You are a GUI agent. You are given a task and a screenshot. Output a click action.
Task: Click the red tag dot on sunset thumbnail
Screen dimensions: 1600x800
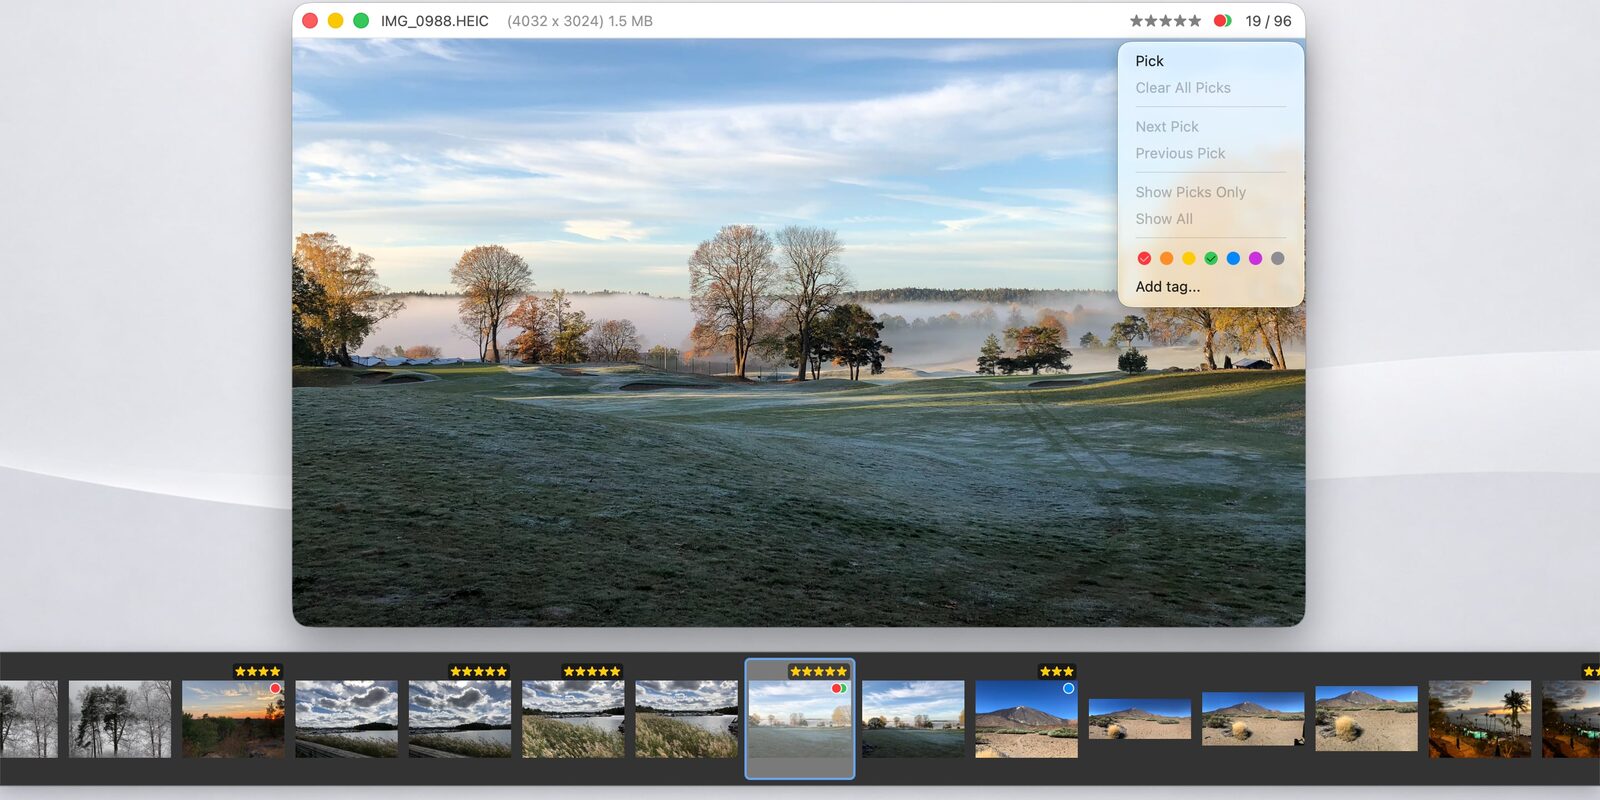pos(275,688)
